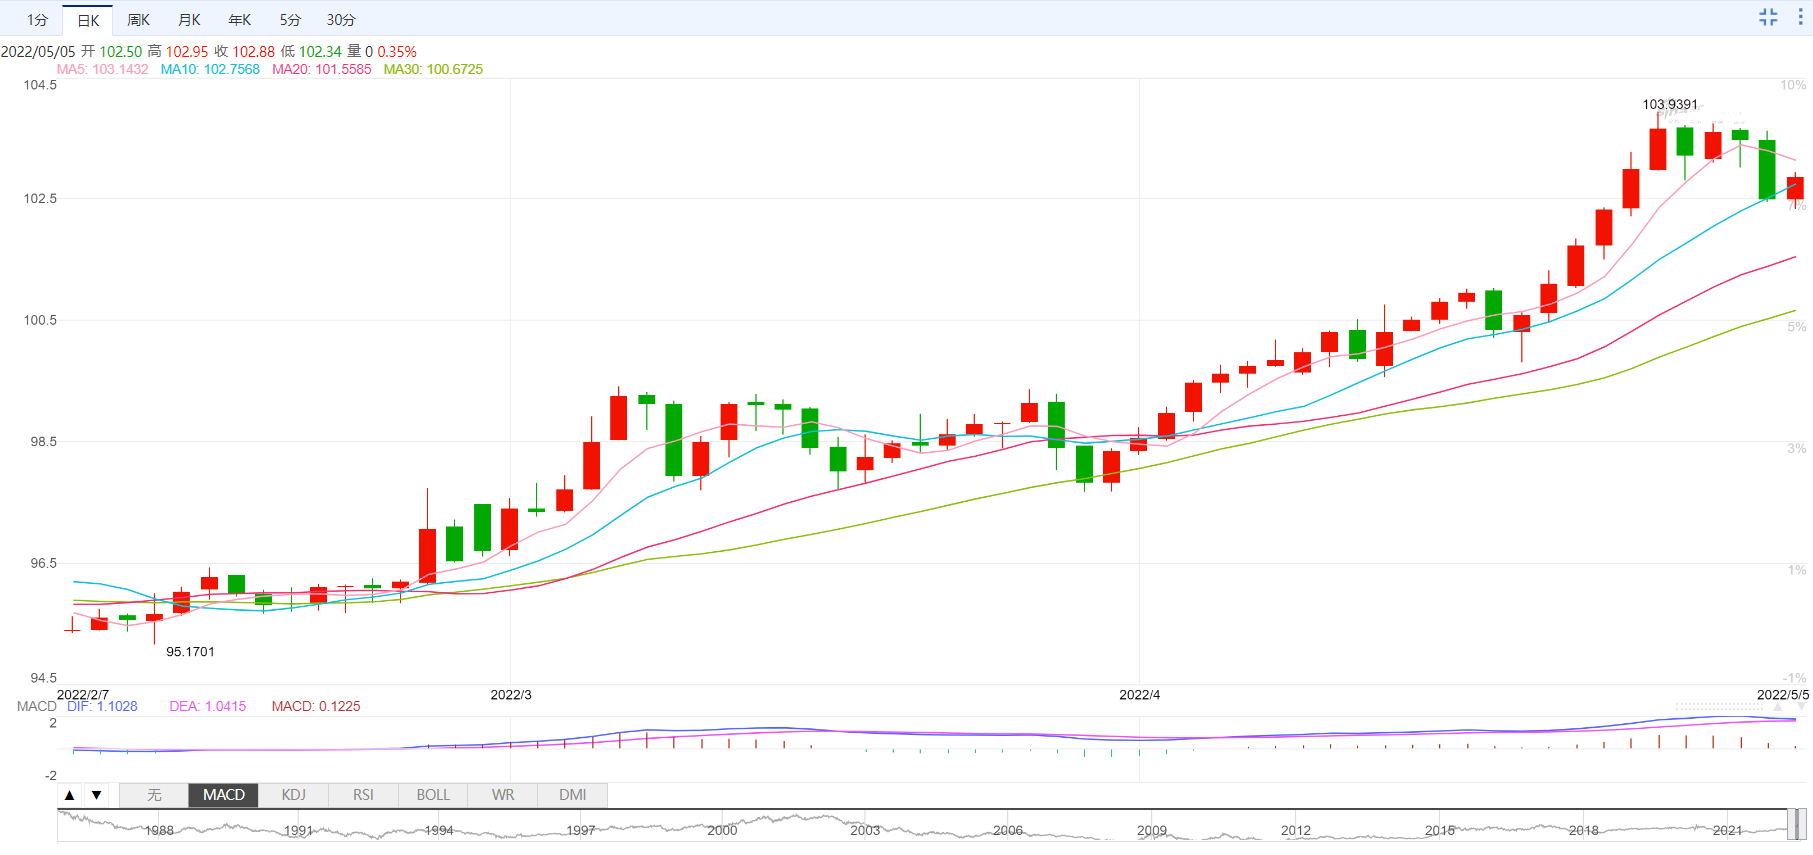Click the 2006 mark on overview timeline
The image size is (1813, 855).
click(1008, 831)
